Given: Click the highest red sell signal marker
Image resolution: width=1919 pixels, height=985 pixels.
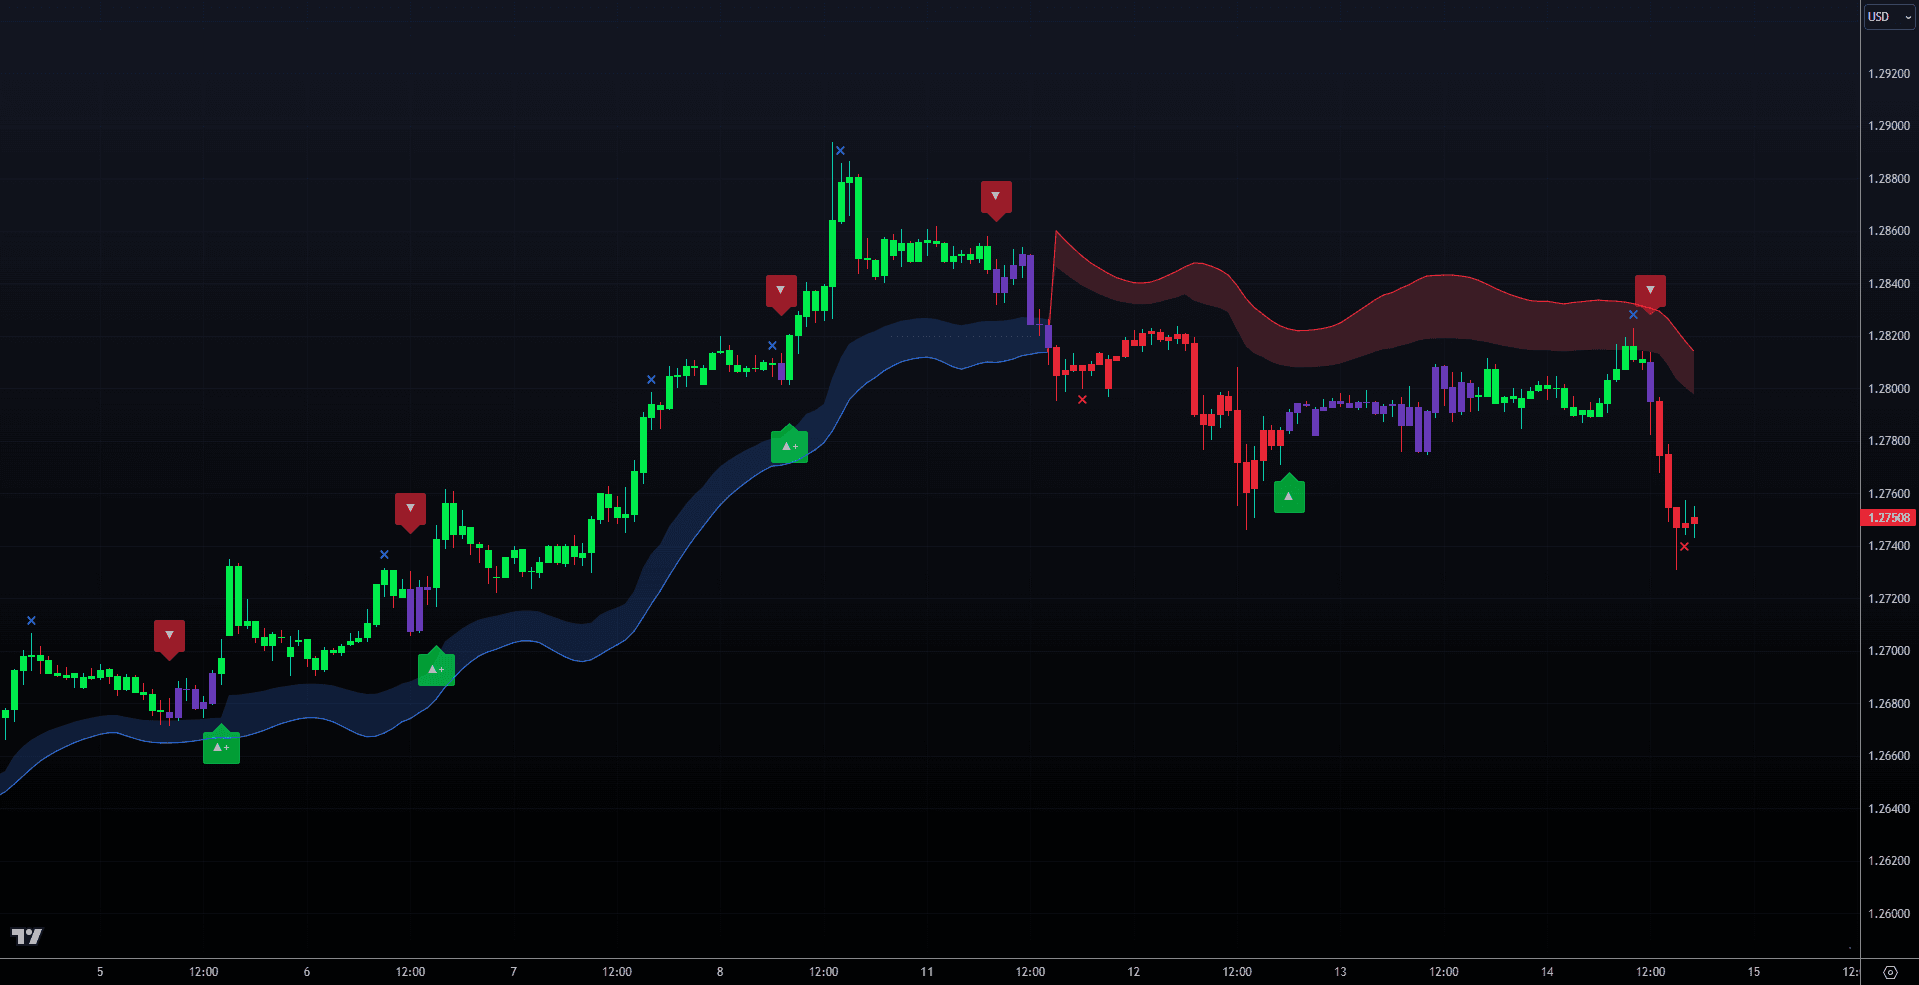Looking at the screenshot, I should [996, 197].
